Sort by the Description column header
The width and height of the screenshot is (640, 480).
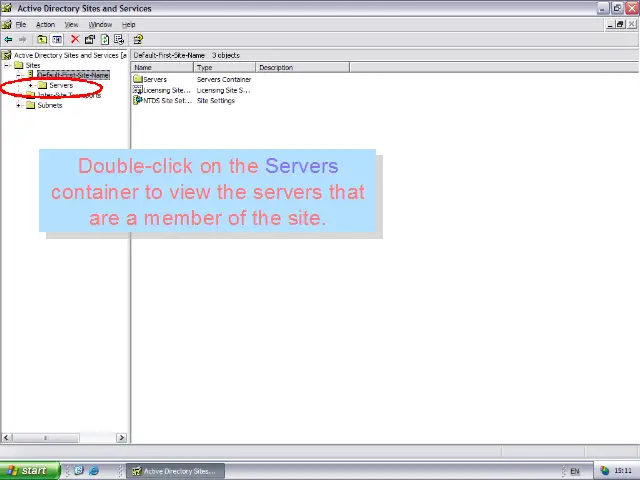[x=302, y=67]
